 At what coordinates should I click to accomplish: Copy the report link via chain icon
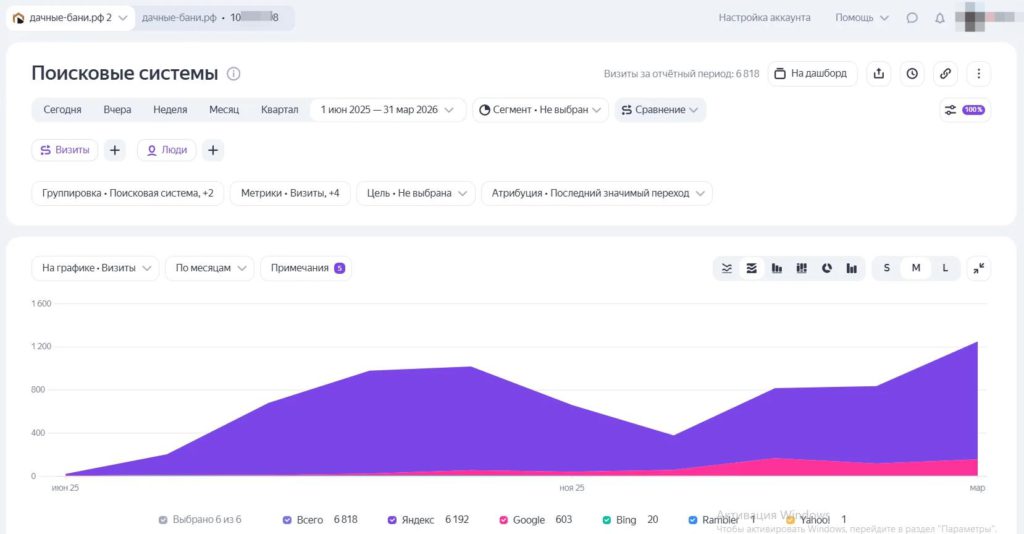tap(945, 74)
